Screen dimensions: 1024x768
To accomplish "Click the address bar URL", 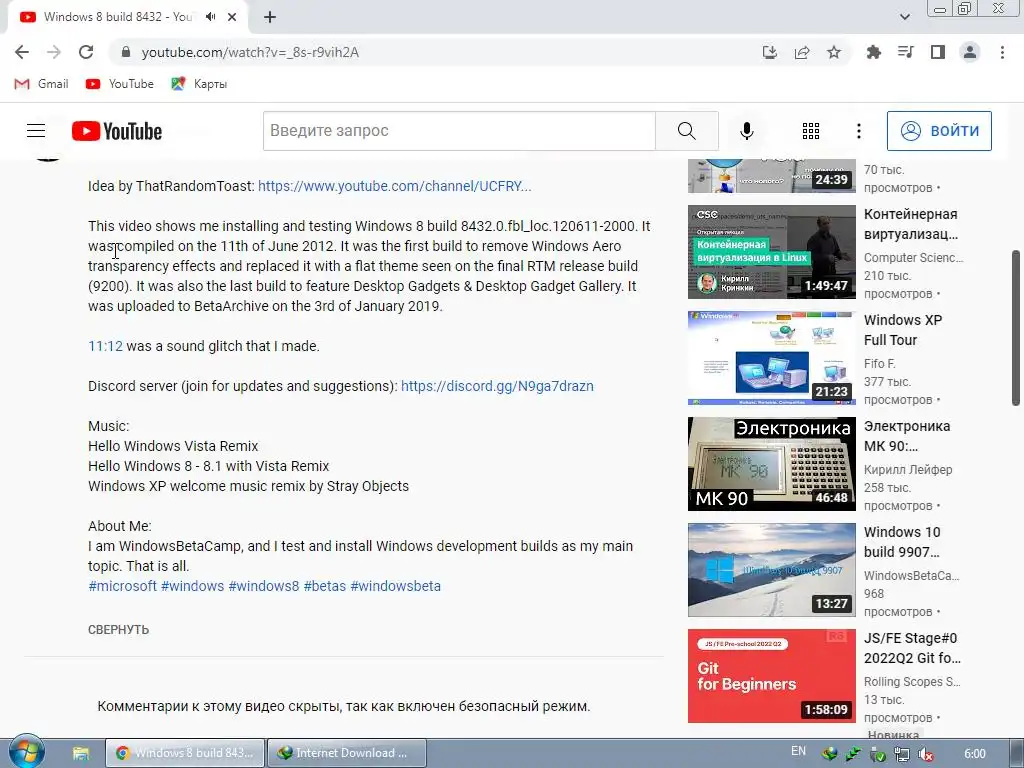I will click(250, 52).
